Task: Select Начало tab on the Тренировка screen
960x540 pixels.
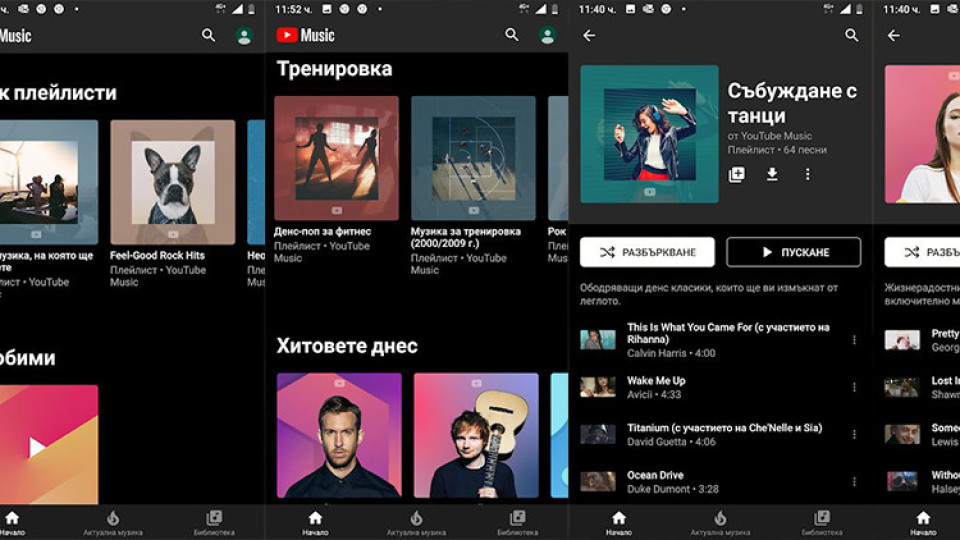Action: [x=315, y=523]
